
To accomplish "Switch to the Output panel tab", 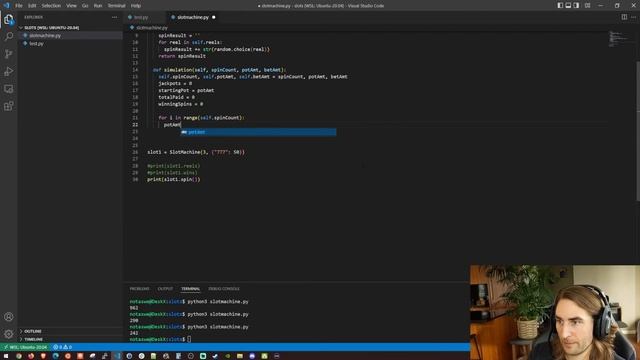I will pyautogui.click(x=165, y=289).
